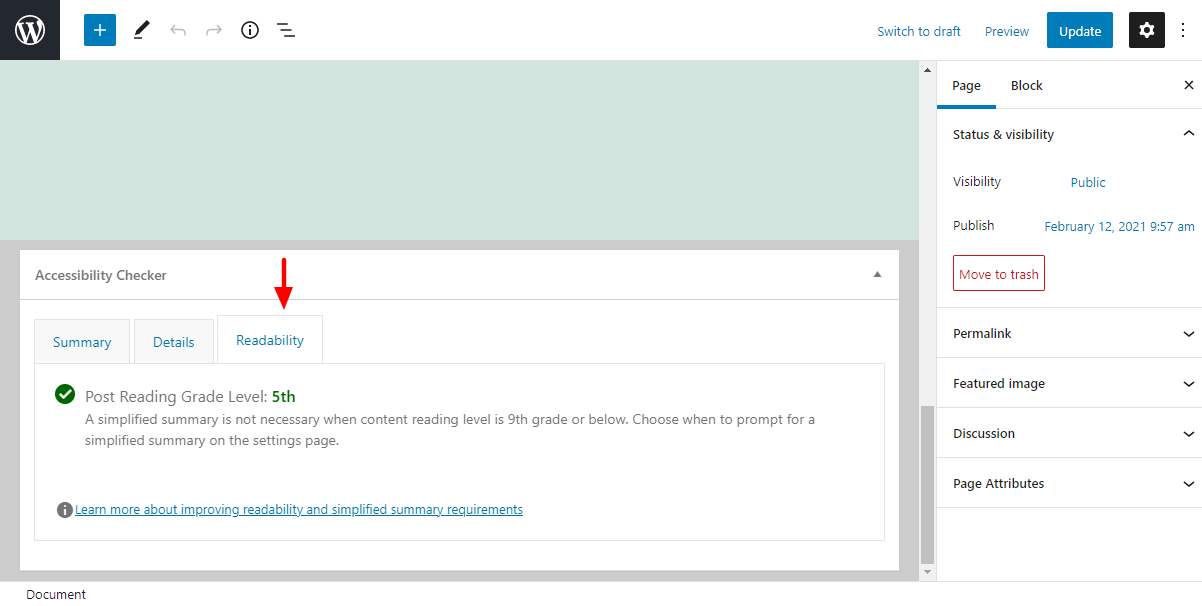Select the pencil Tools icon
Screen dimensions: 1202x606
pyautogui.click(x=141, y=30)
